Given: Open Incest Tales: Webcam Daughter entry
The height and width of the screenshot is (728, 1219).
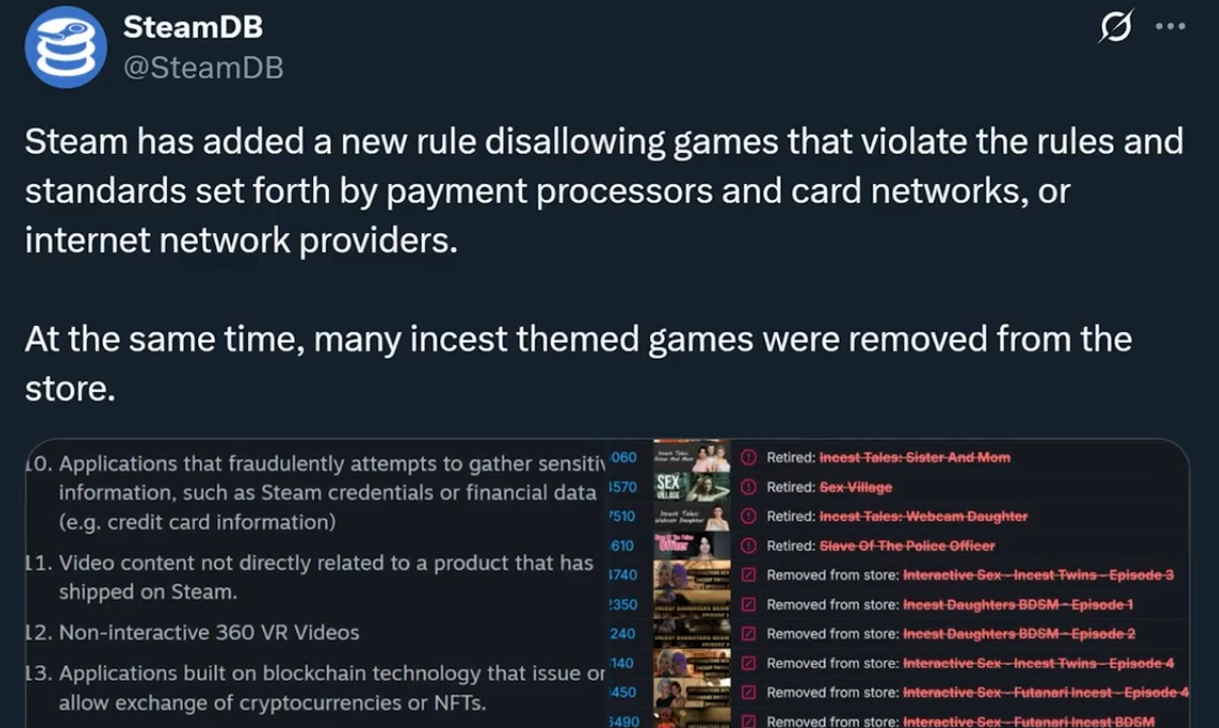Looking at the screenshot, I should [x=923, y=516].
